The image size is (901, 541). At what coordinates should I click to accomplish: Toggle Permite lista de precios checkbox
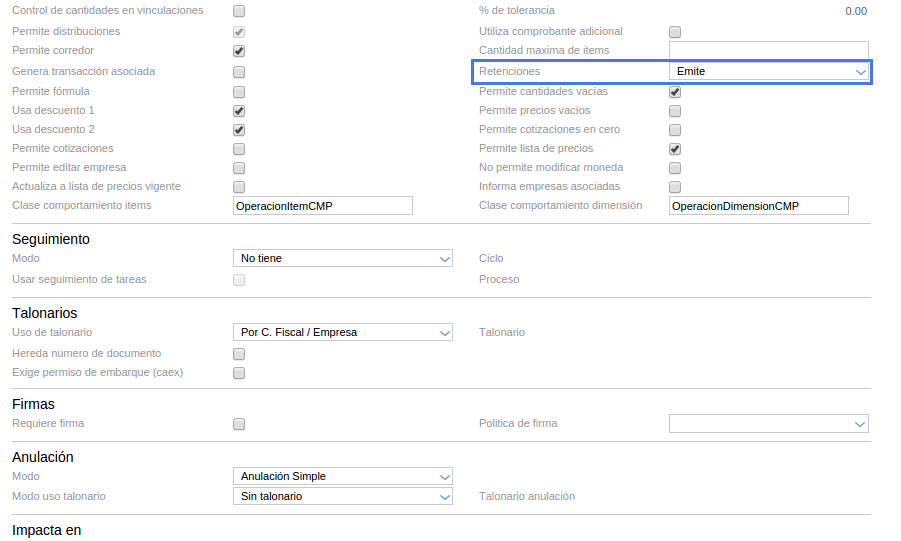pyautogui.click(x=675, y=149)
